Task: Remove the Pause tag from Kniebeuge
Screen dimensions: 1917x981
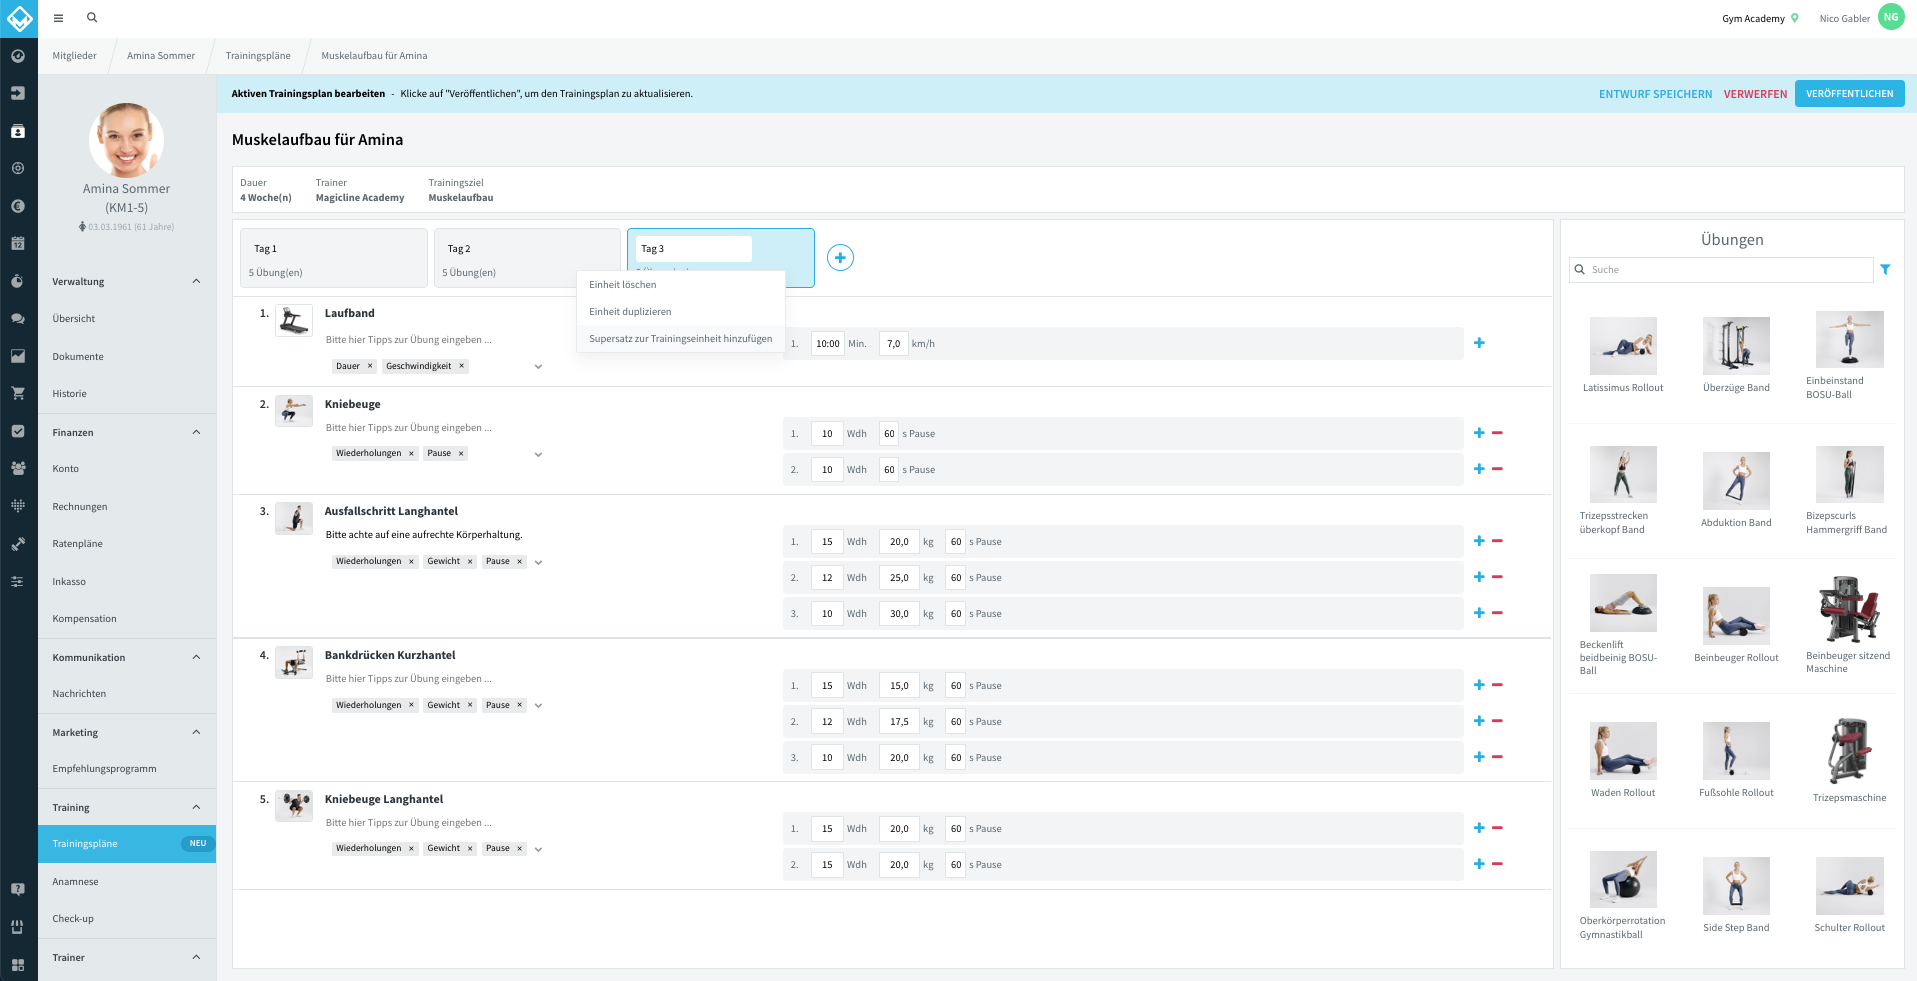Action: pos(461,453)
